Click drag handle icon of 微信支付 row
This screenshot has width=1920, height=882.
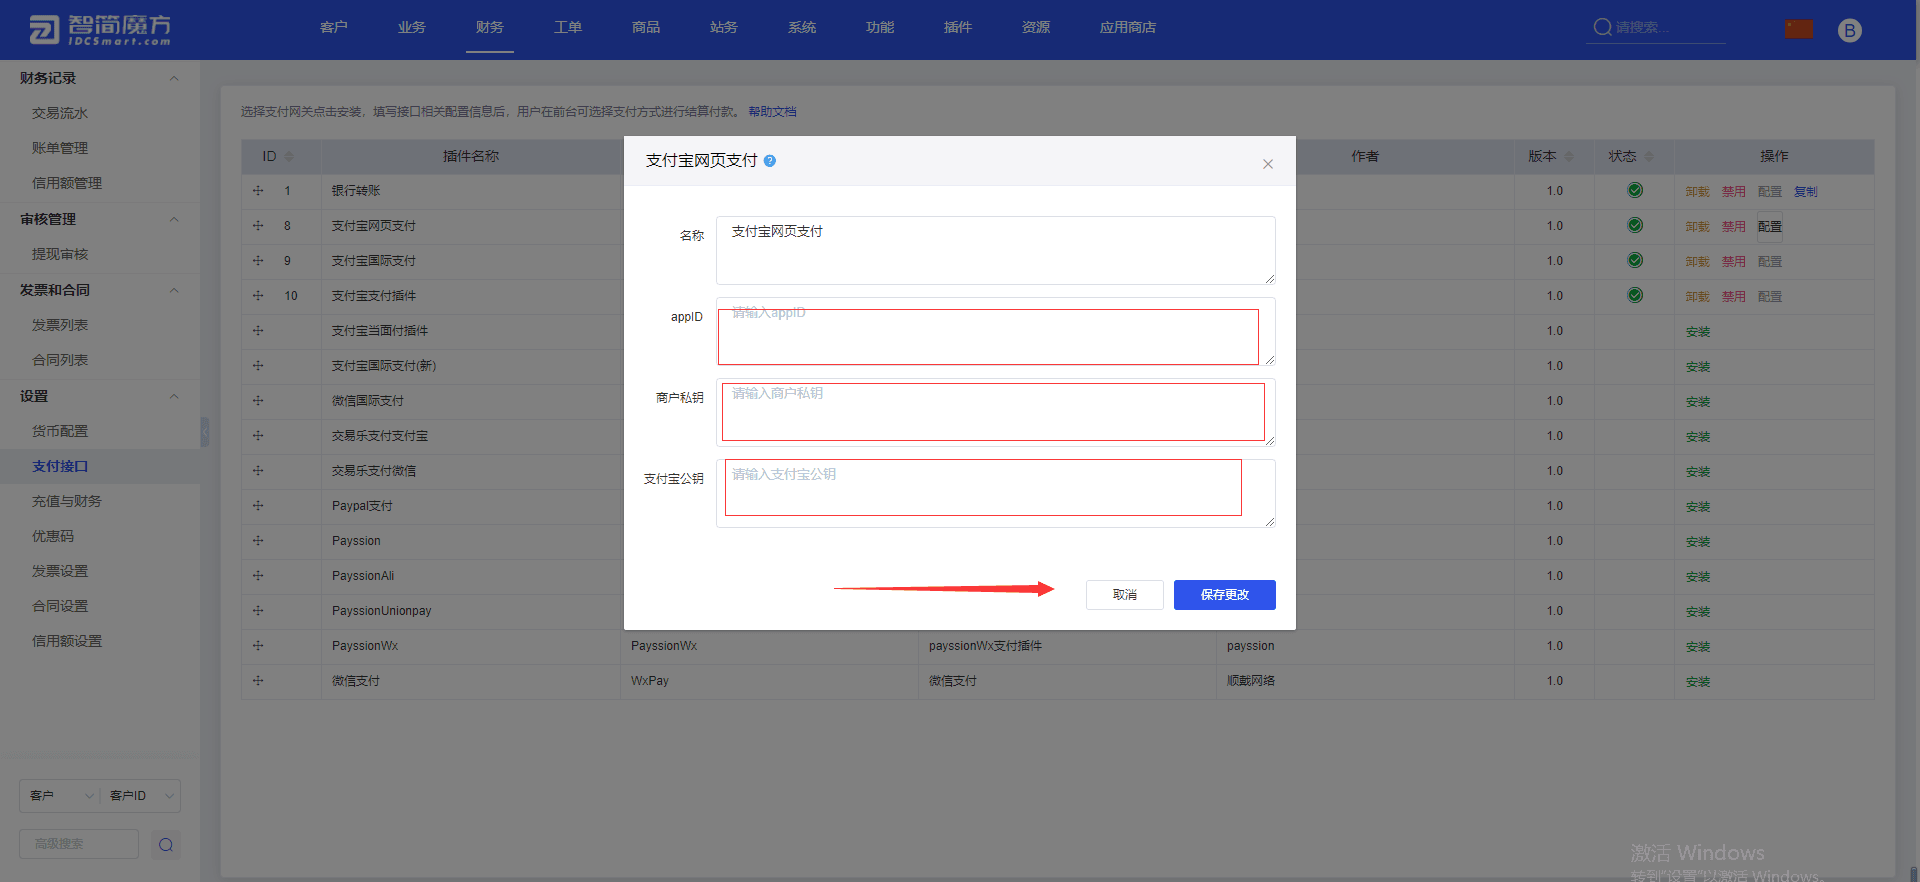258,681
